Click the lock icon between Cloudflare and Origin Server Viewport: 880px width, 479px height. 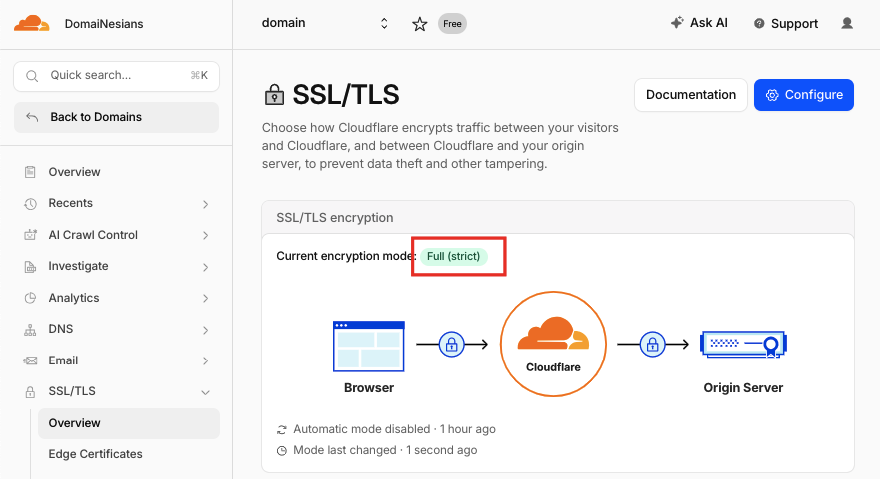652,344
